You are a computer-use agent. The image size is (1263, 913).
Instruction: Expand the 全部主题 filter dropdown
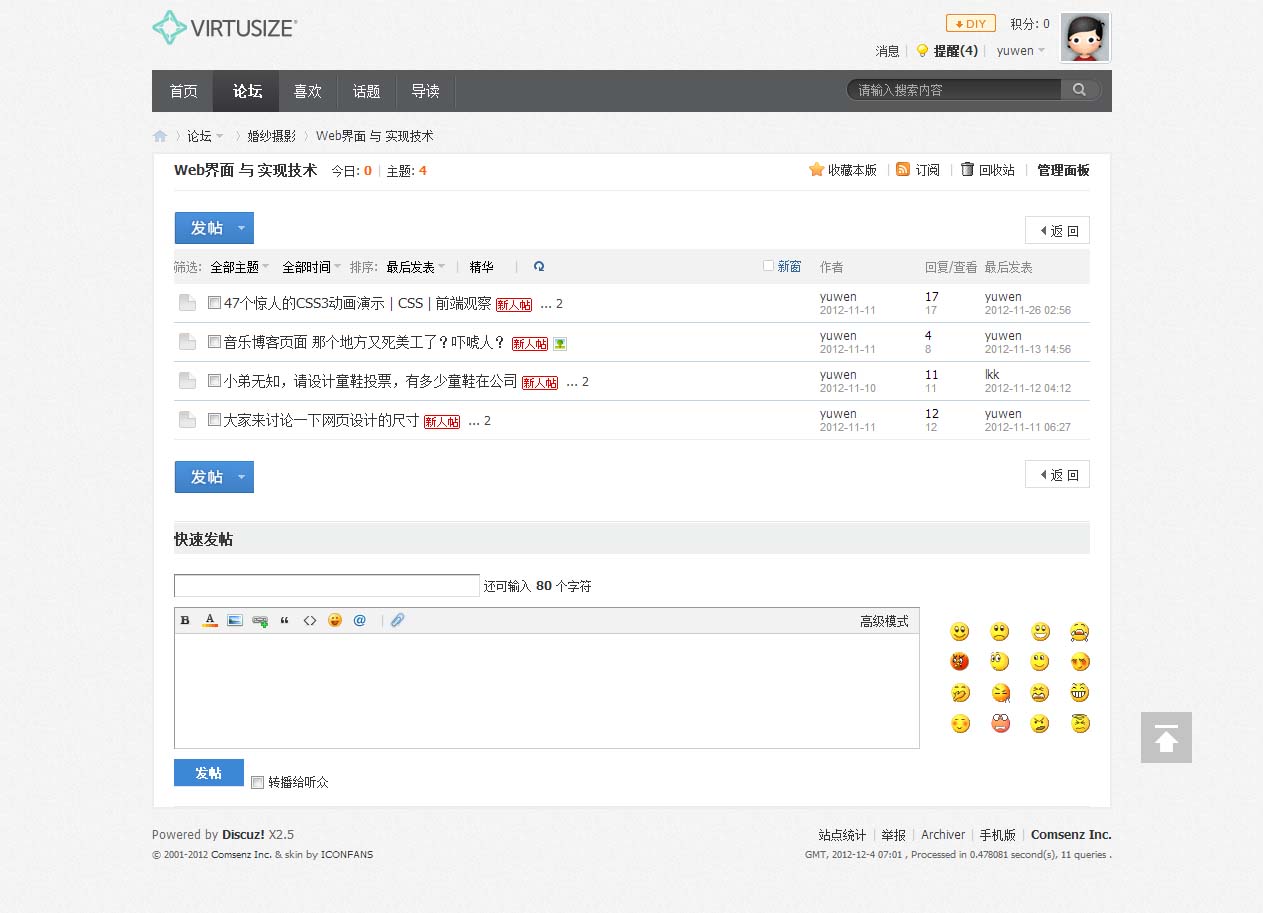[239, 267]
